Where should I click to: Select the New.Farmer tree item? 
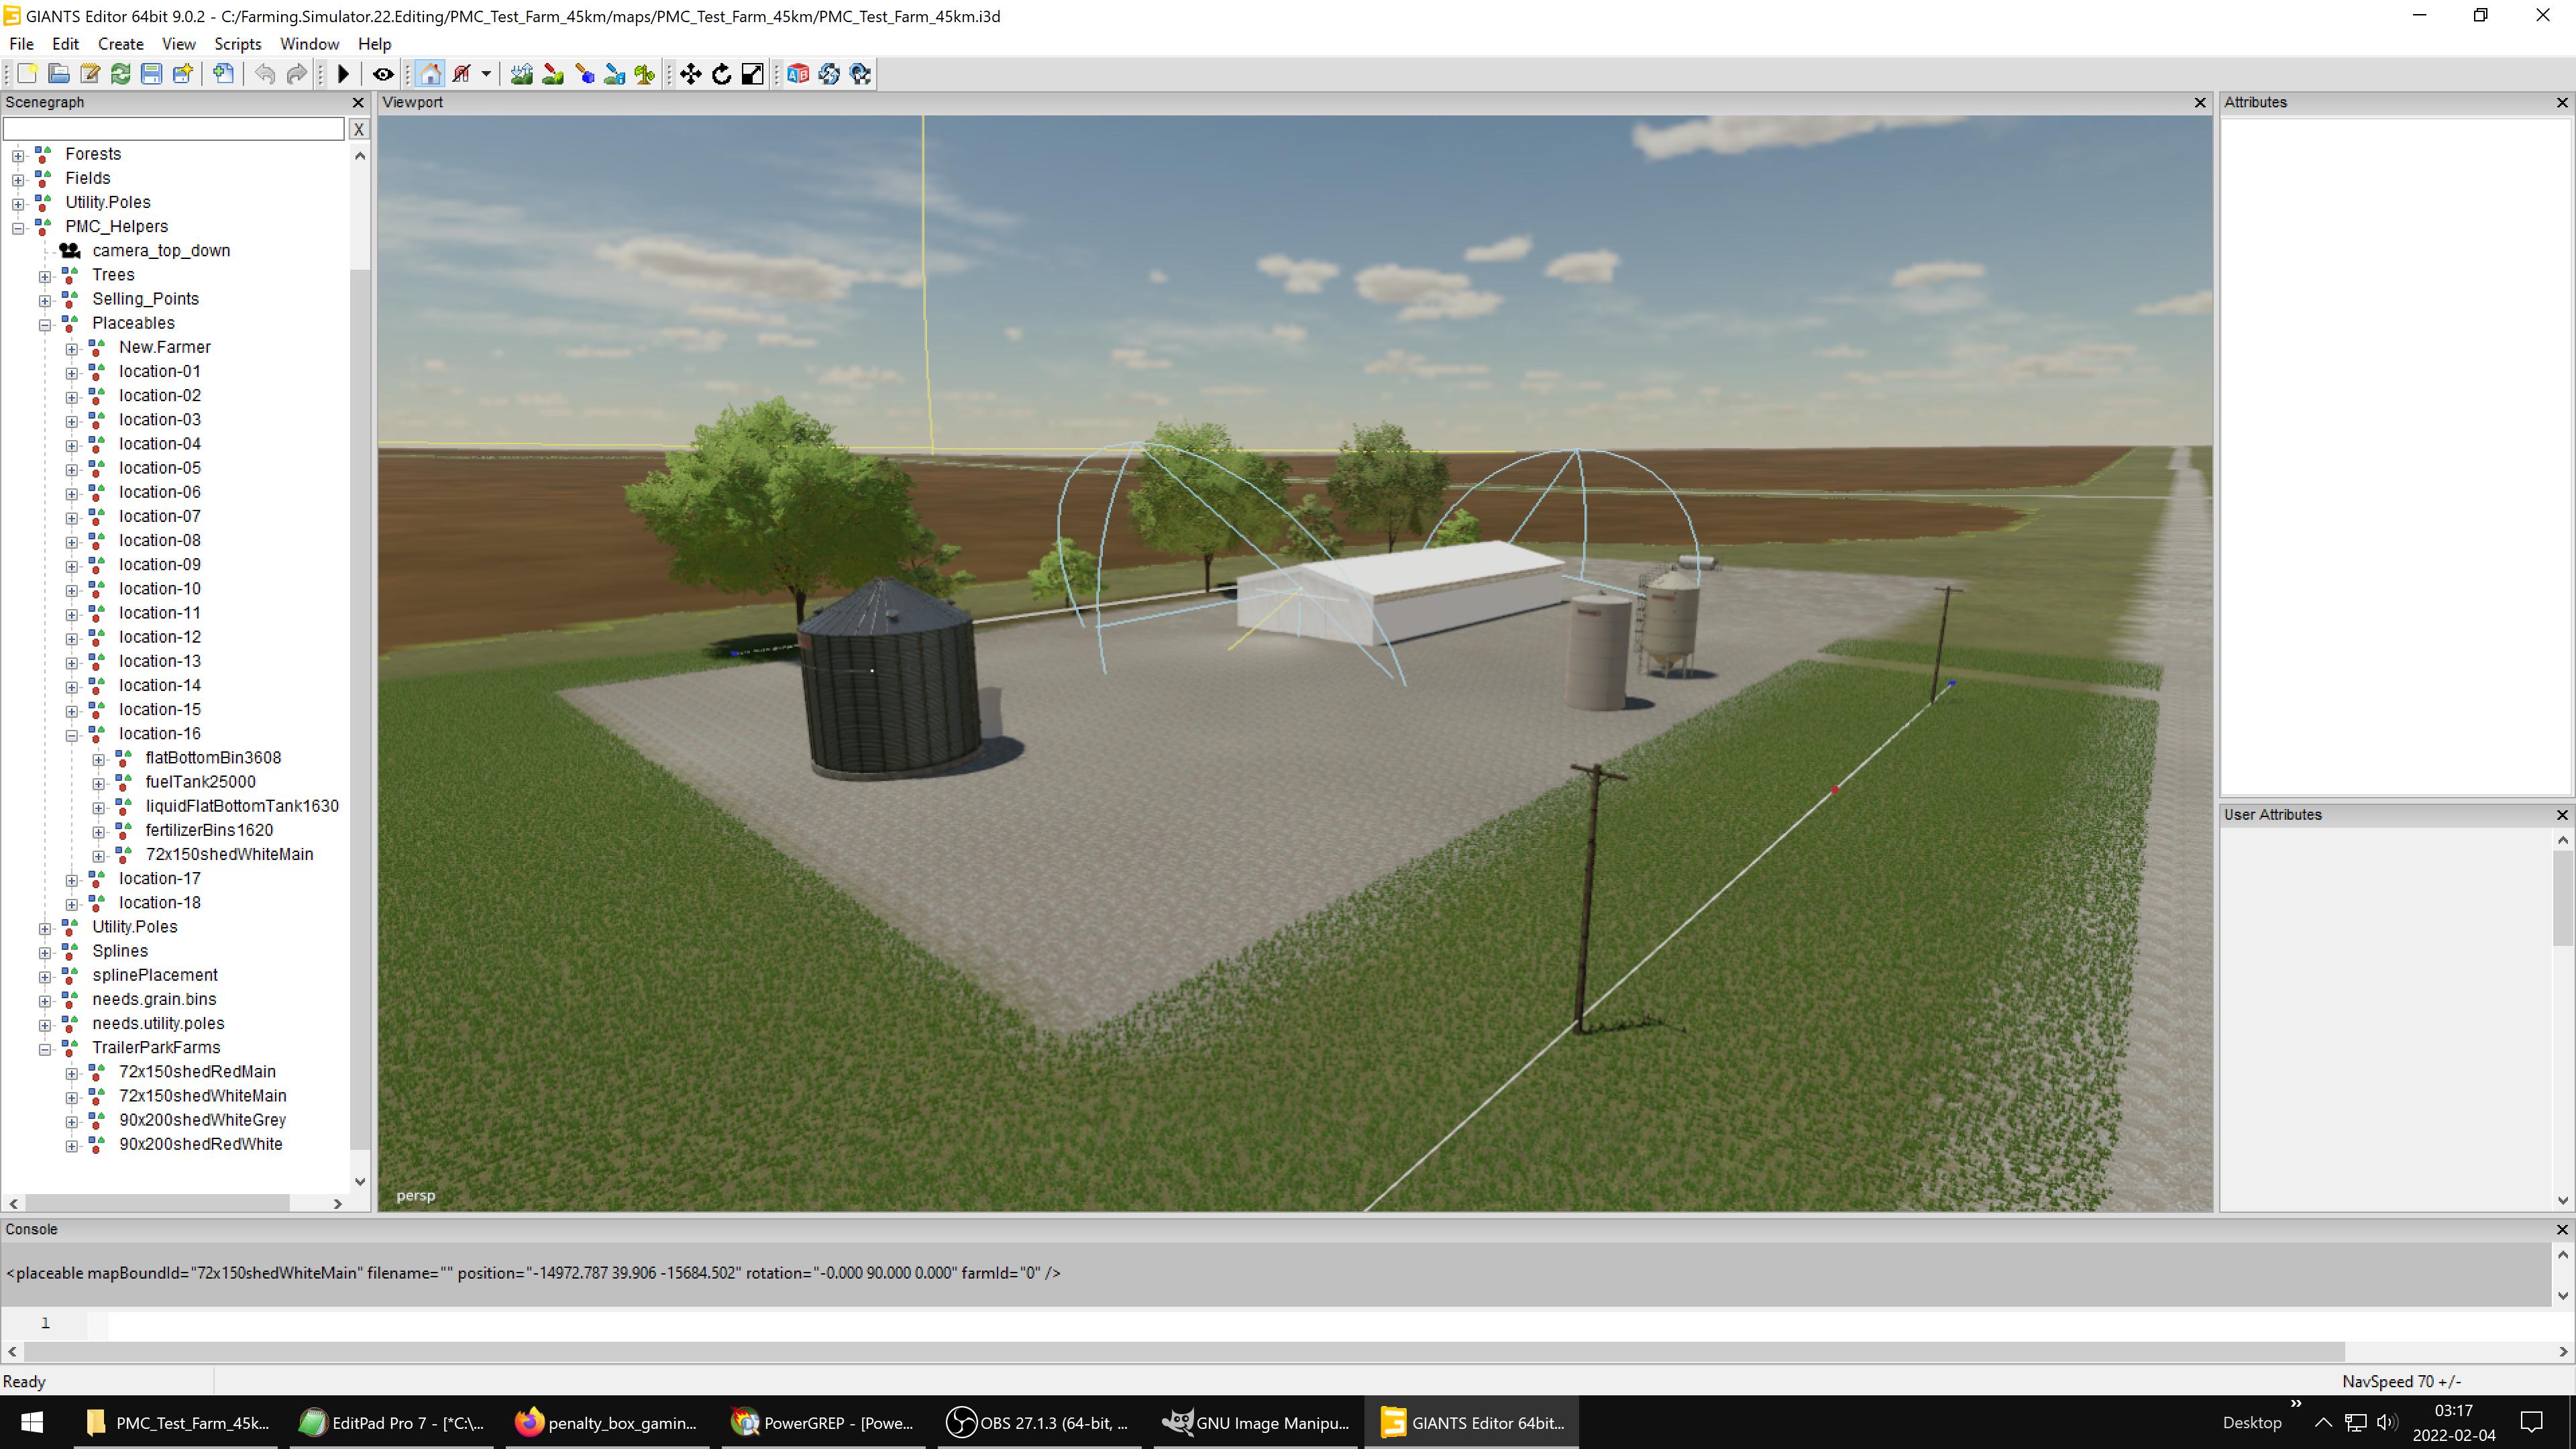click(x=165, y=347)
